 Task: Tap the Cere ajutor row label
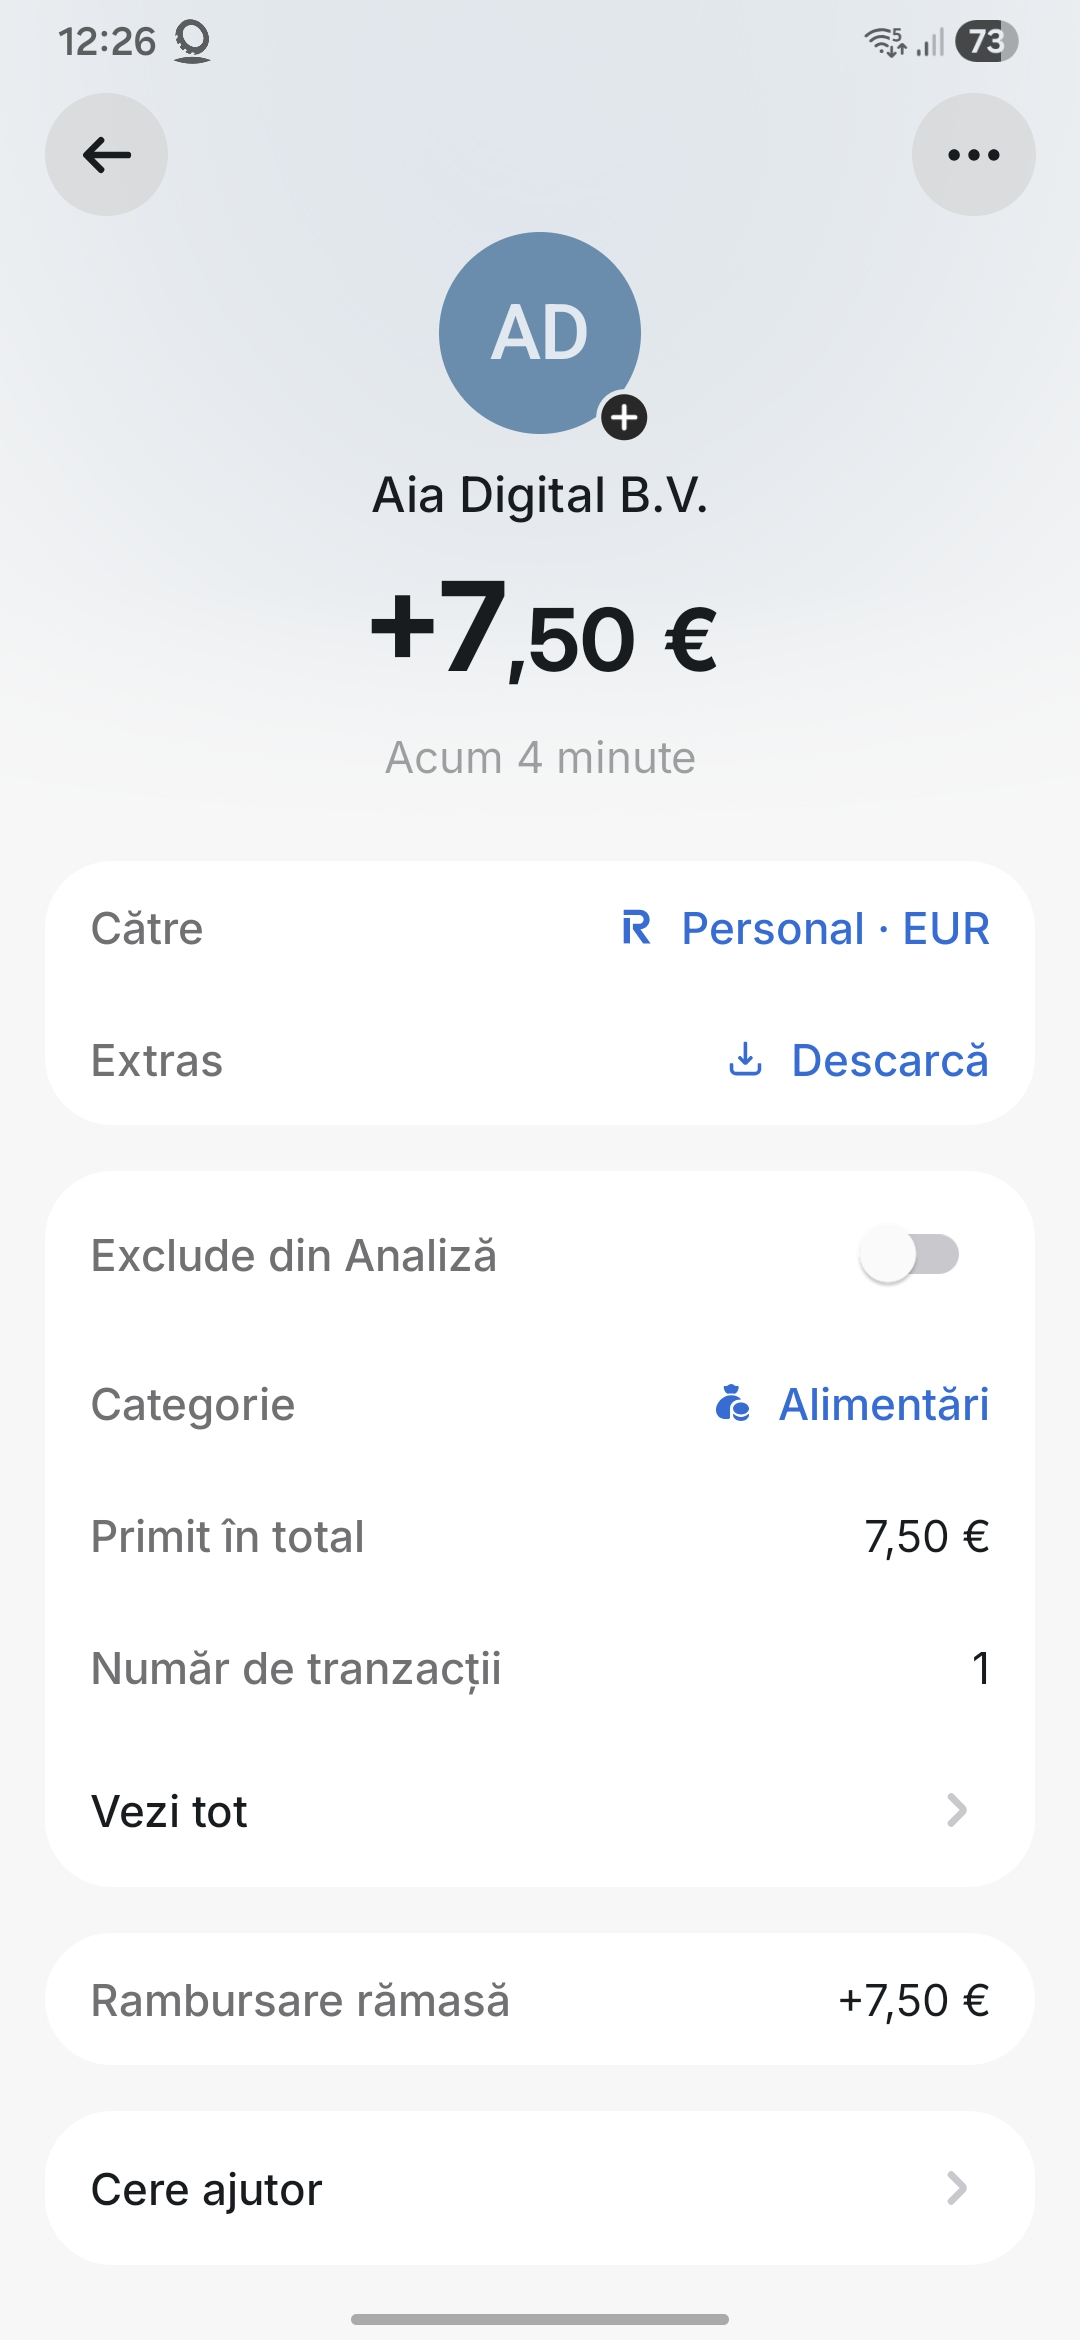click(x=207, y=2189)
